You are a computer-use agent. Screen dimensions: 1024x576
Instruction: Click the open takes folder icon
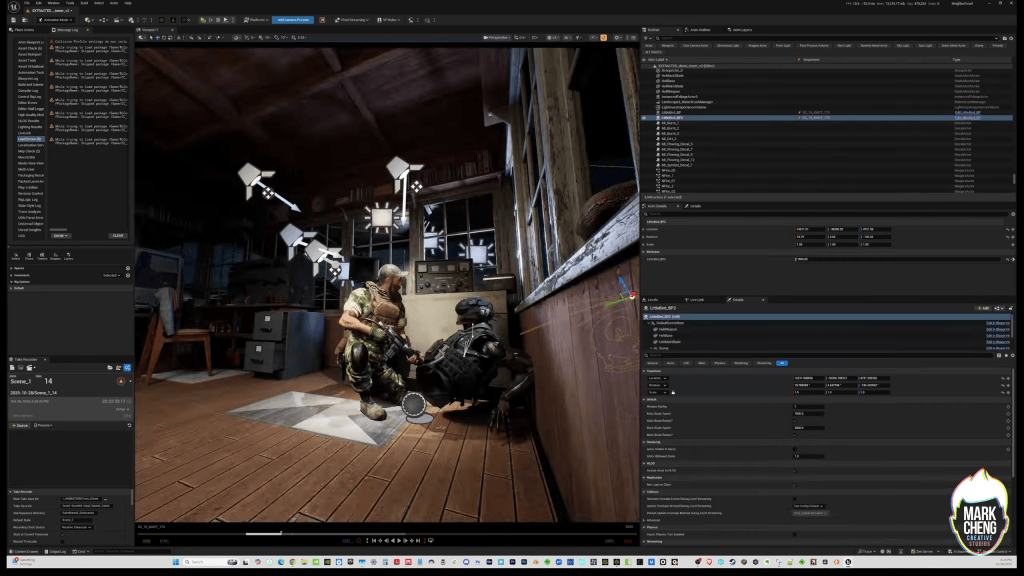coord(110,368)
